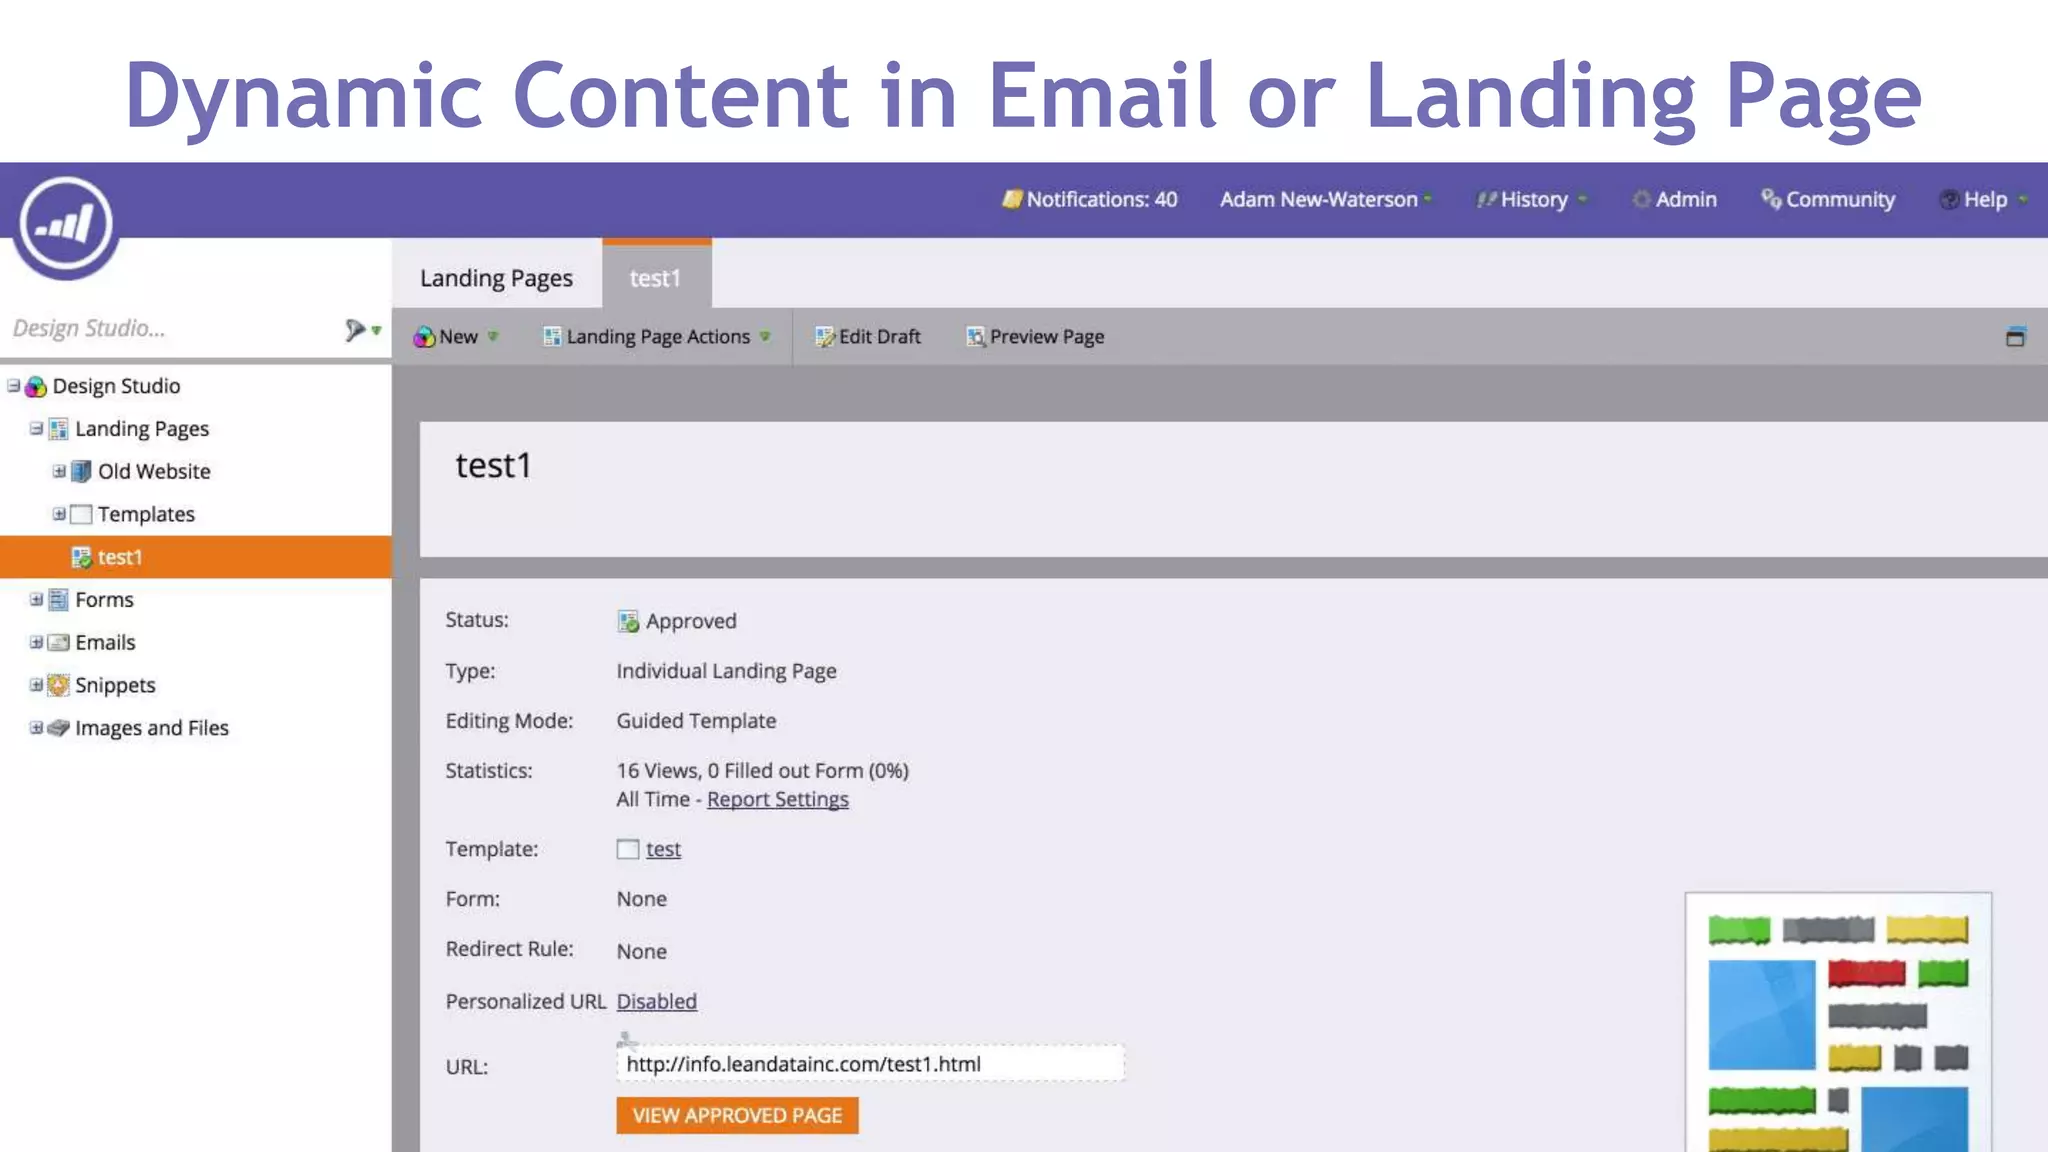
Task: Expand the Images and Files folder
Action: [x=36, y=727]
